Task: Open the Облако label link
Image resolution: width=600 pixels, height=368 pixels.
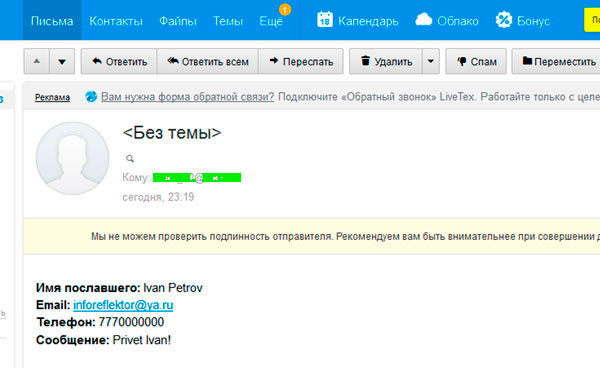Action: tap(458, 21)
